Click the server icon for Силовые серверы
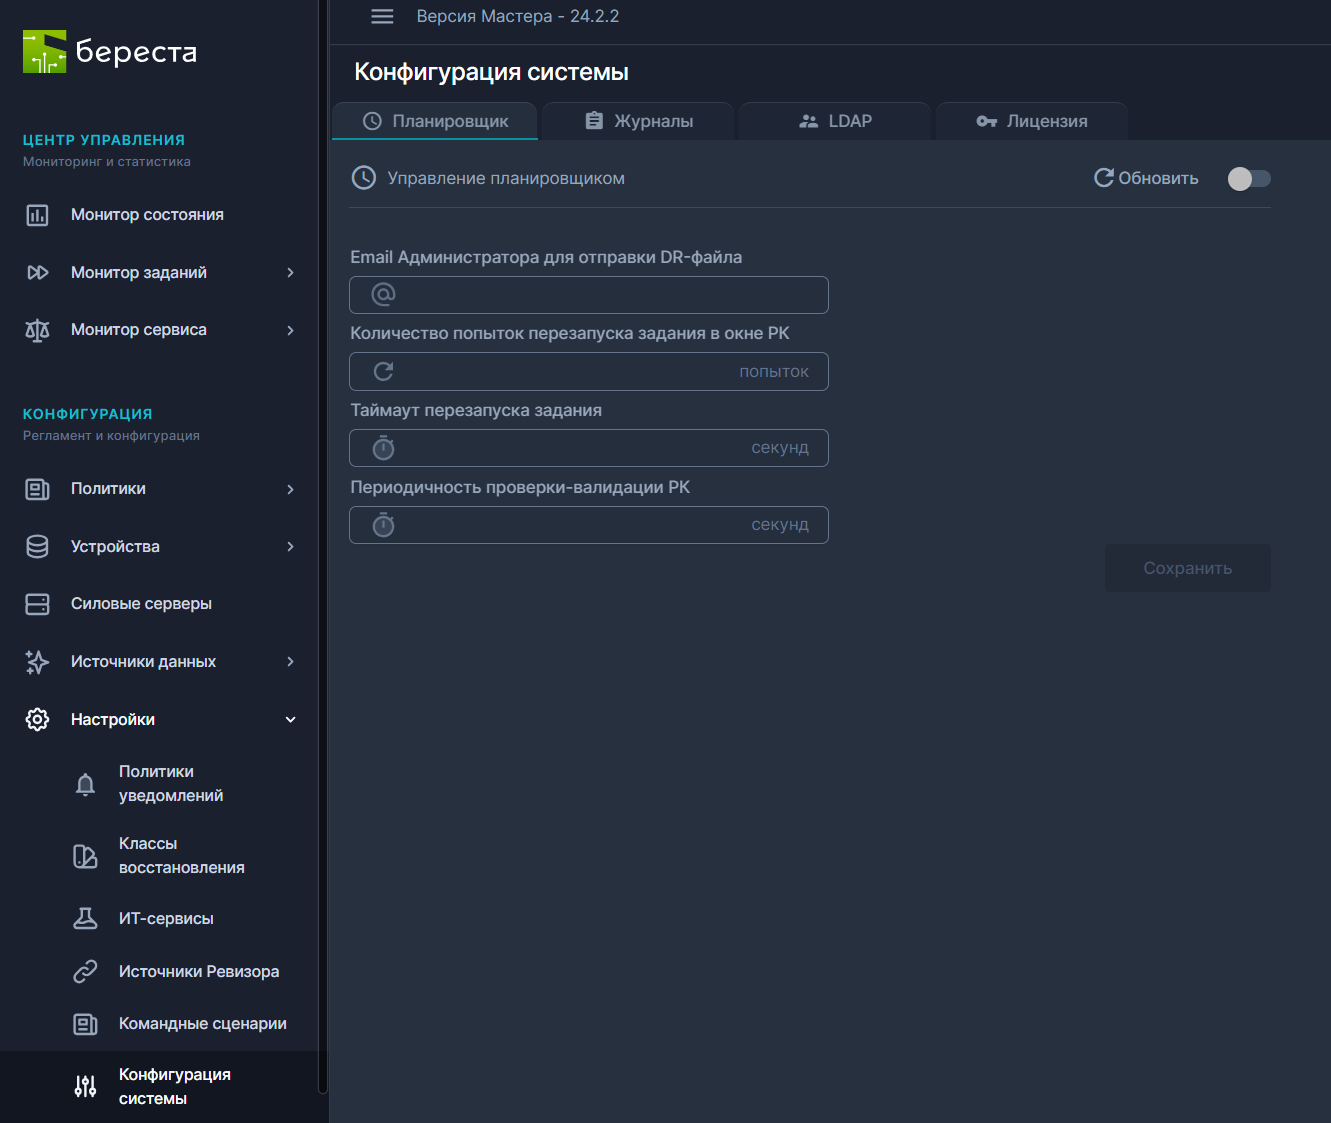 (x=37, y=604)
